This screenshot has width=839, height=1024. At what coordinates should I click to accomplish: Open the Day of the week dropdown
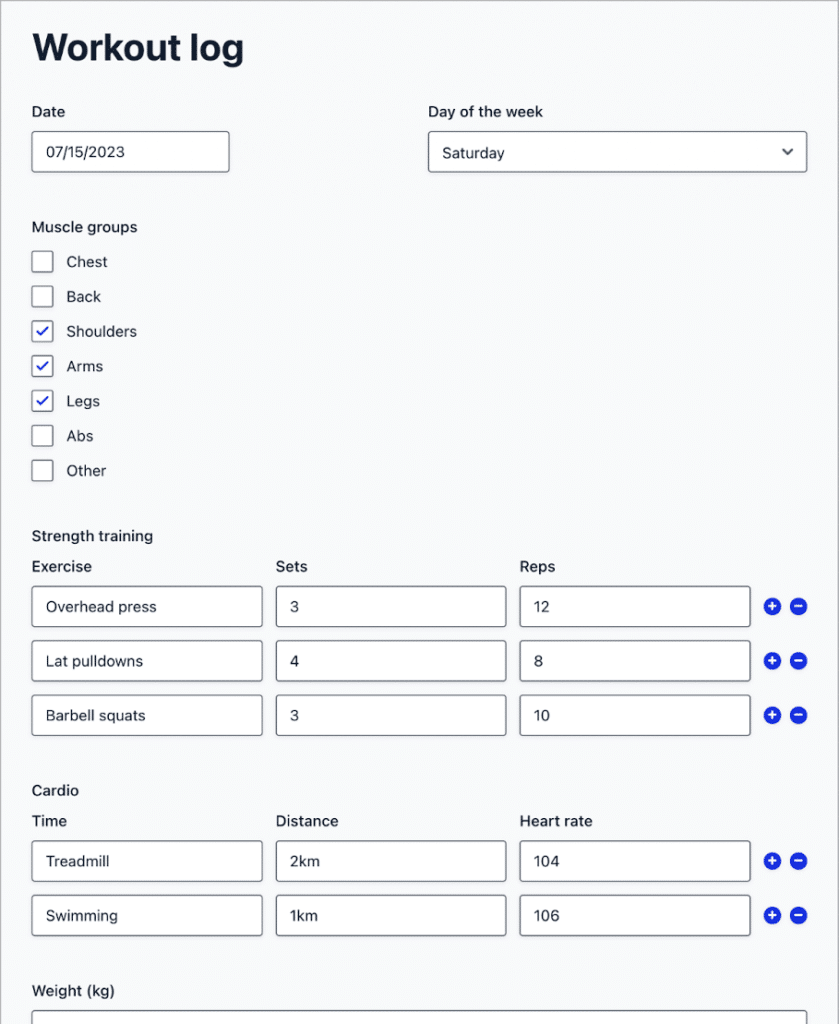617,152
